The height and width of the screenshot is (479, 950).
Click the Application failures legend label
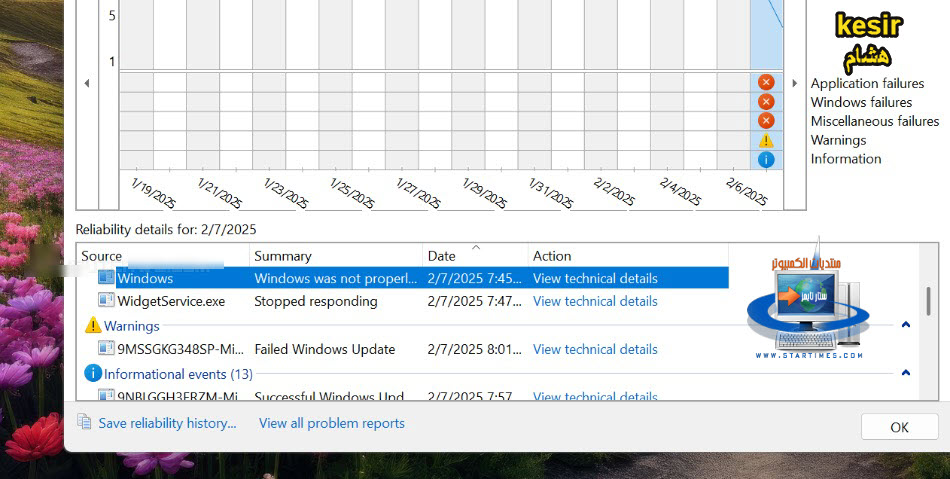coord(868,84)
